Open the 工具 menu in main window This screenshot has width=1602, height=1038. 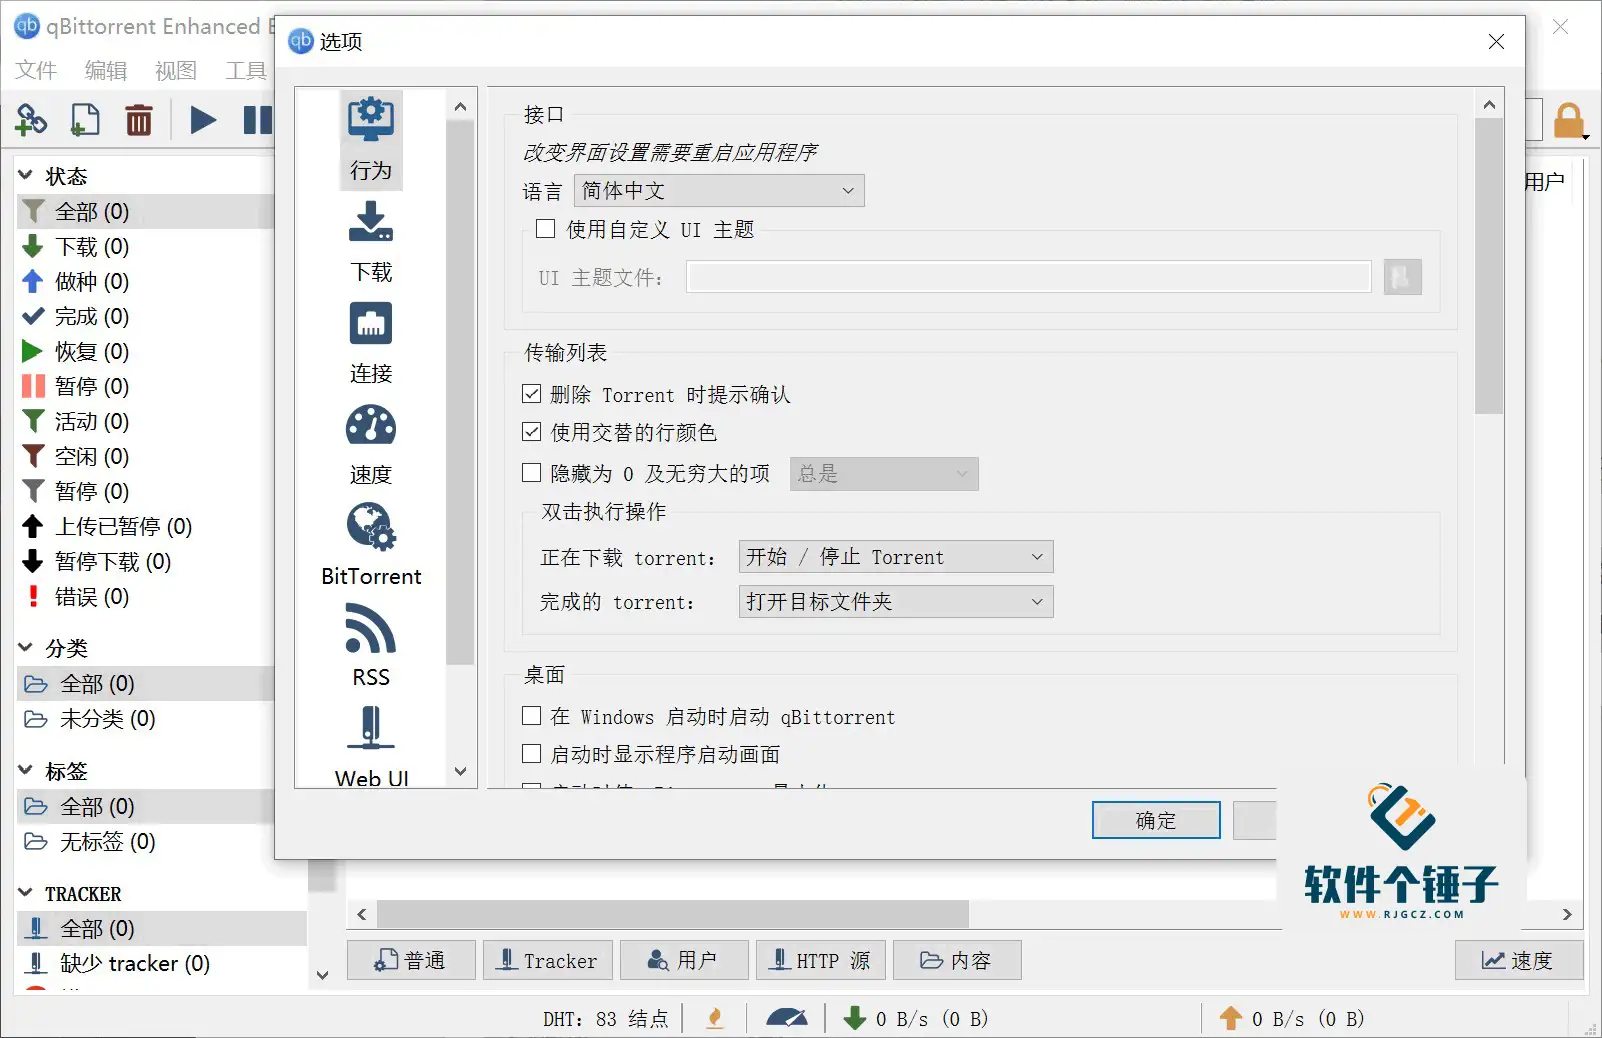pyautogui.click(x=246, y=70)
